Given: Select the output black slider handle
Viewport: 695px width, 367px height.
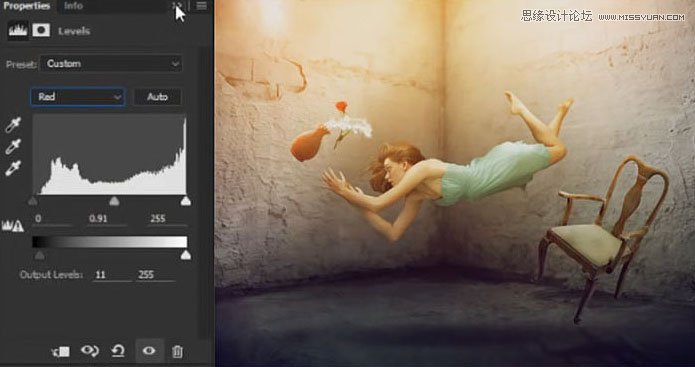Looking at the screenshot, I should (x=39, y=255).
